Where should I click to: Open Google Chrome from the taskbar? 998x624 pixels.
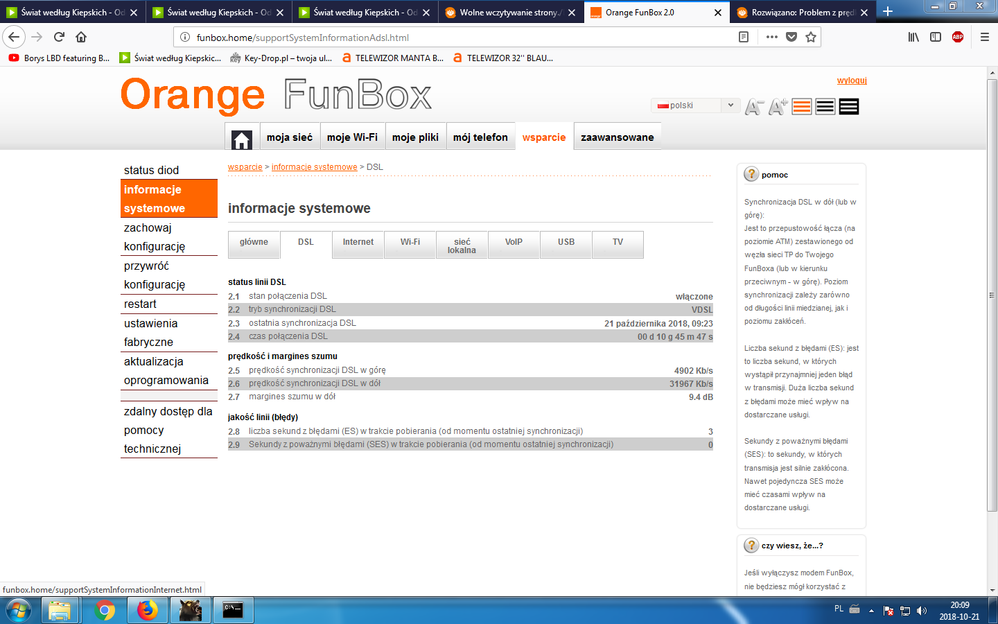(105, 608)
